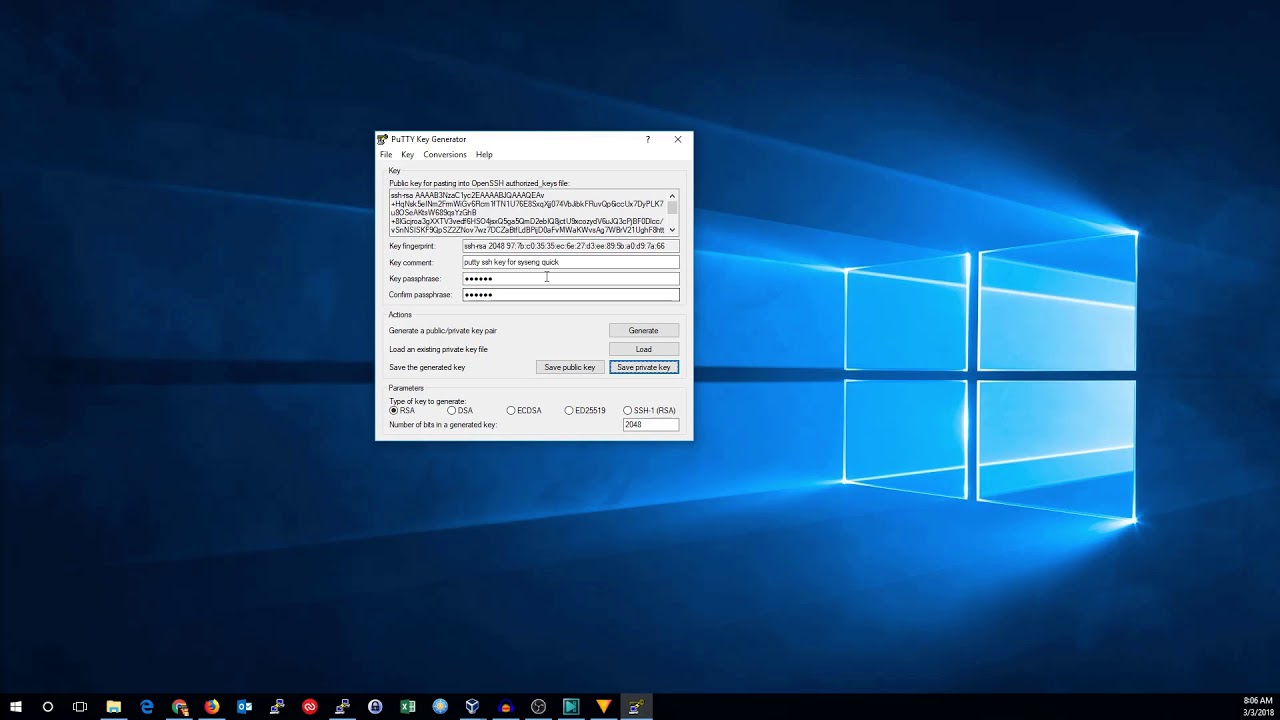Click Load to open existing private key
This screenshot has height=720, width=1280.
tap(644, 349)
